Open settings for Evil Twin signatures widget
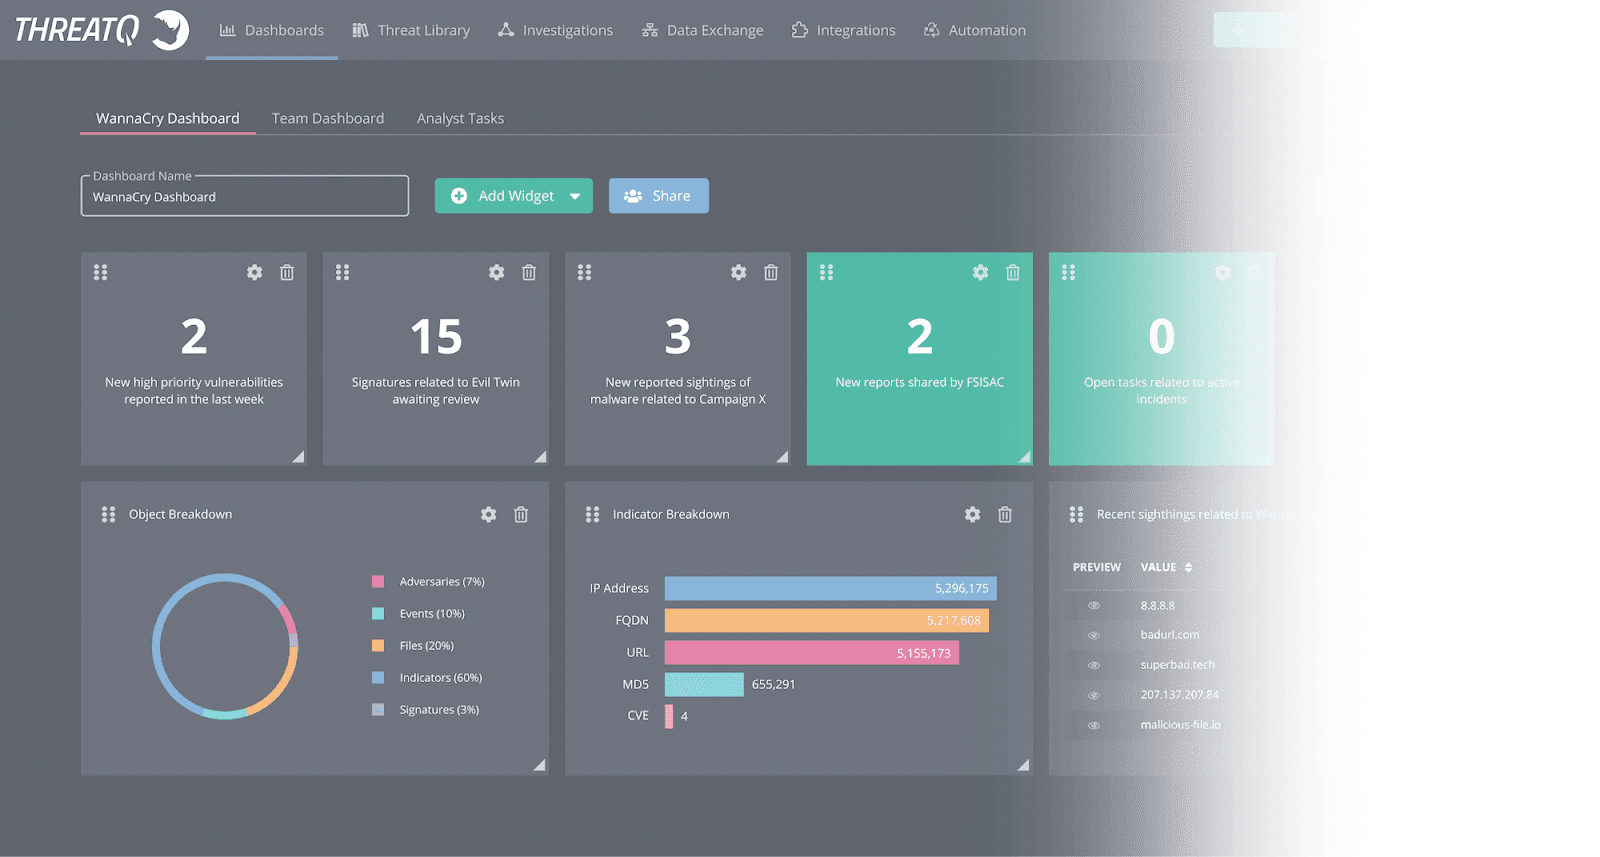 click(x=497, y=272)
